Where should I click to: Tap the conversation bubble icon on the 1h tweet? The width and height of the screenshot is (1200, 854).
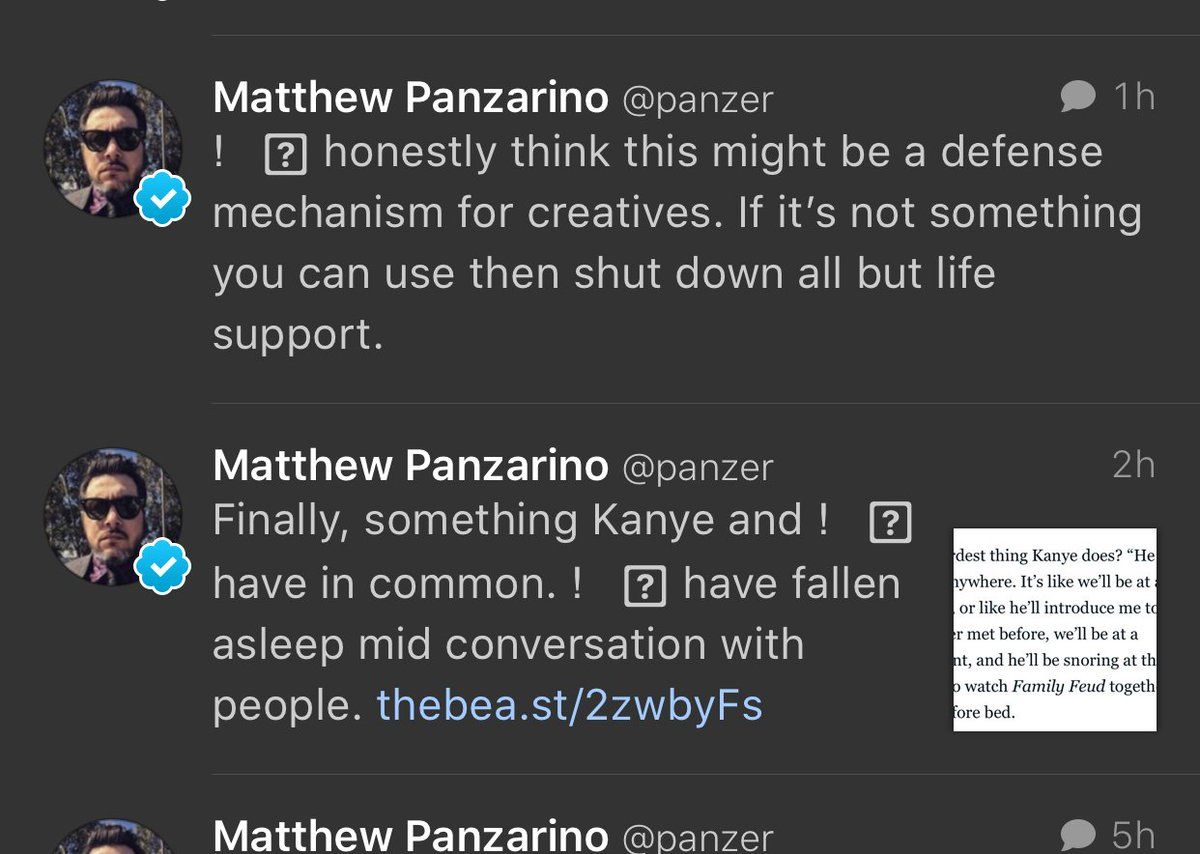point(1078,97)
